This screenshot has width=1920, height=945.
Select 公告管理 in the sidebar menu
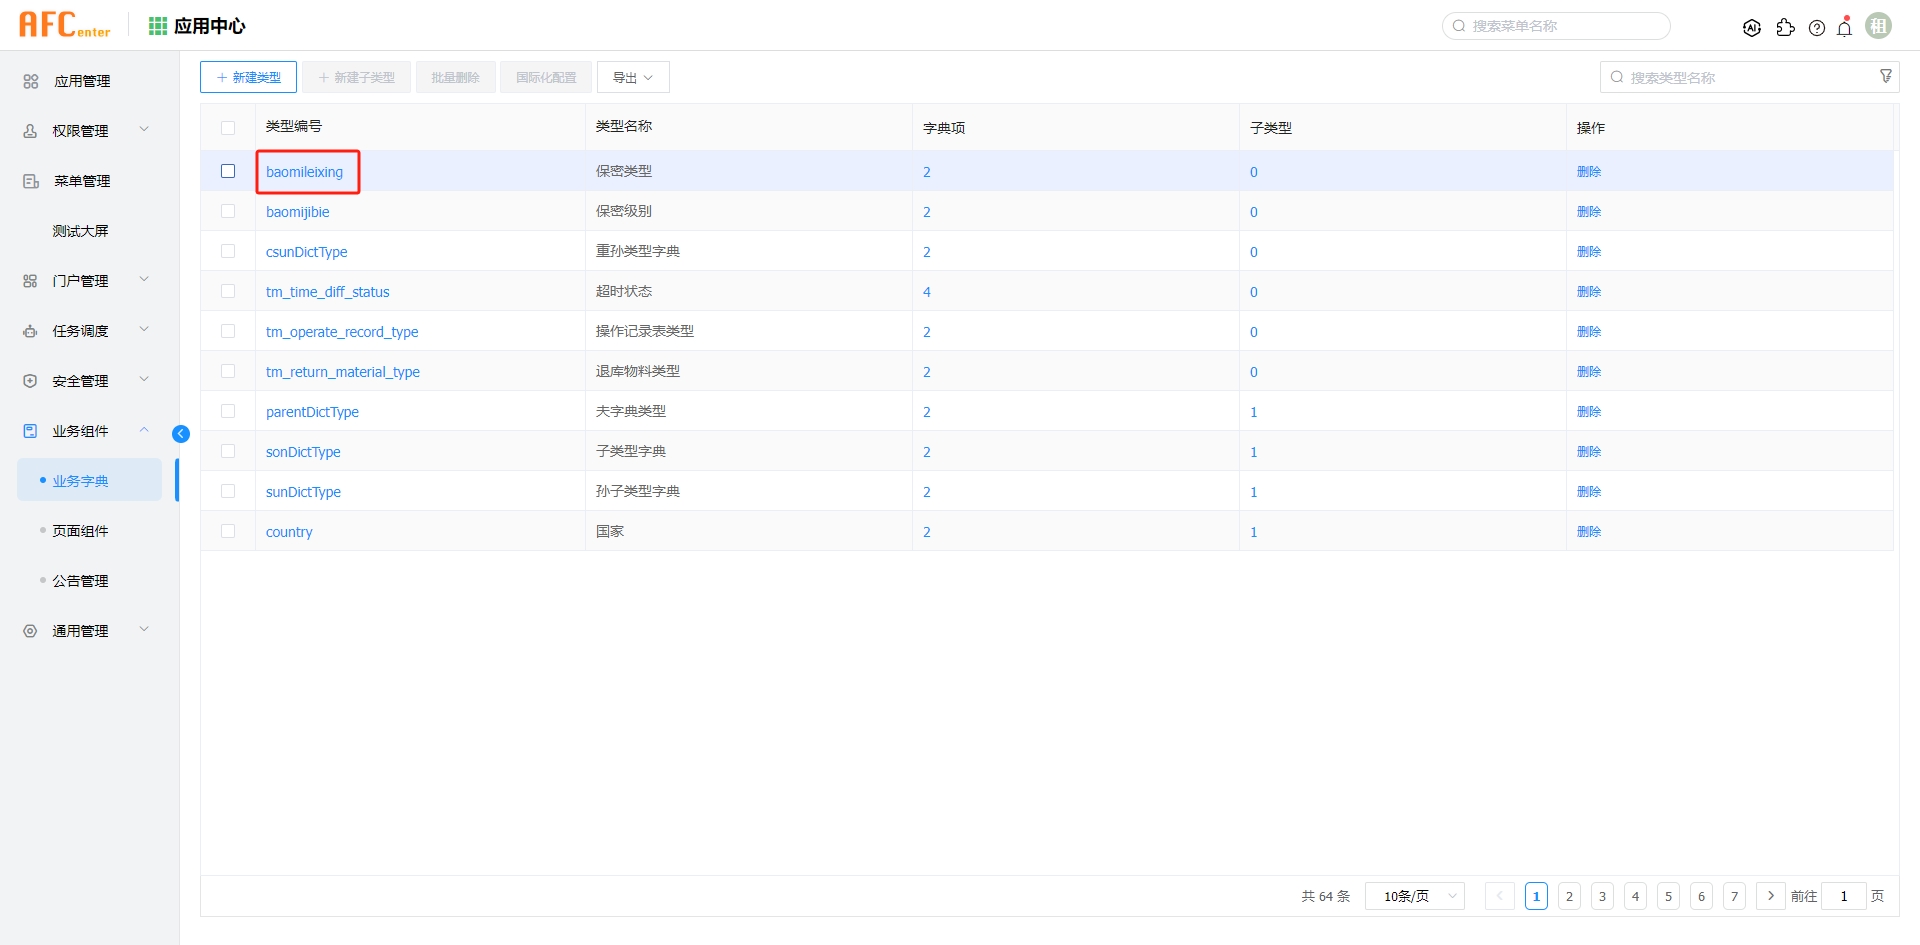click(80, 580)
